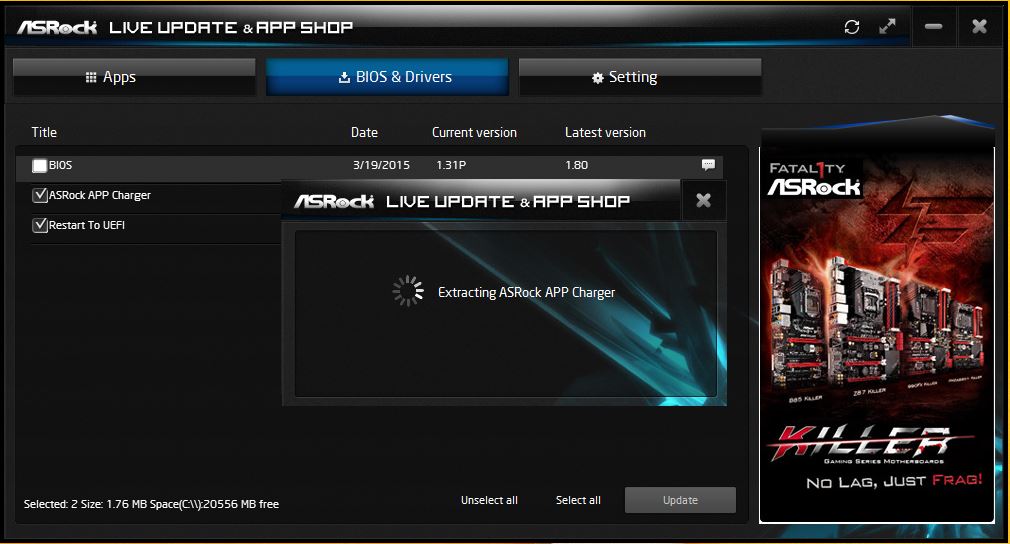Click the Date column header
The width and height of the screenshot is (1010, 544).
coord(364,132)
